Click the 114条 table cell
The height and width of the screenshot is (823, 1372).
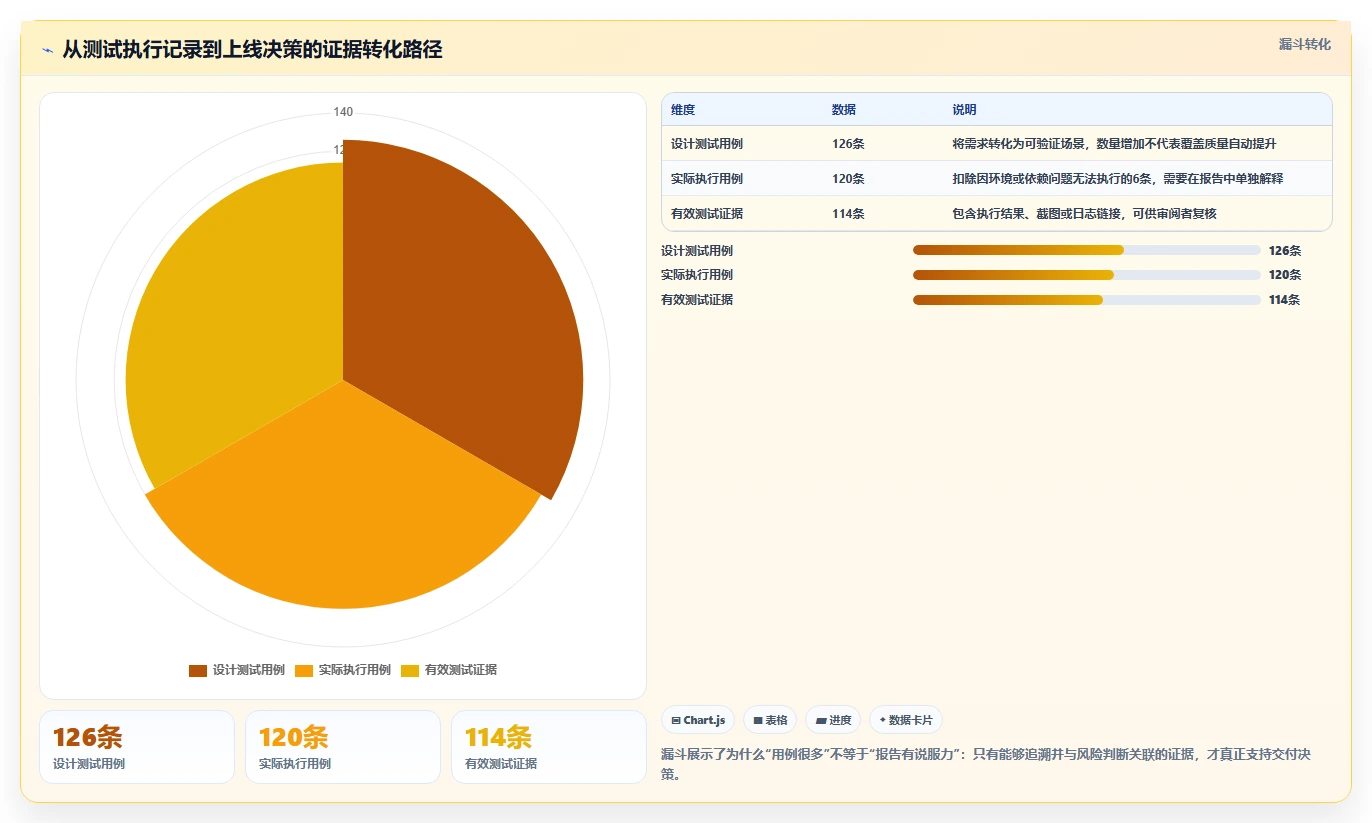(848, 214)
